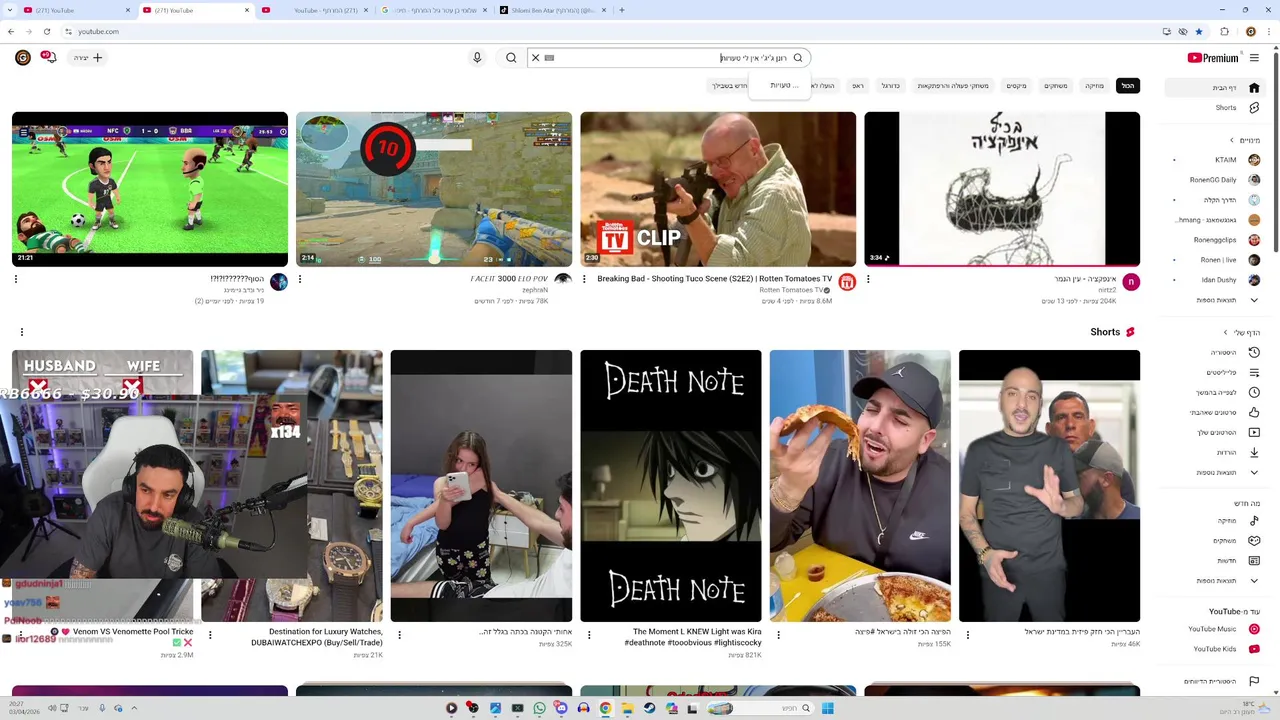Click the voice search microphone icon
Screen dimensions: 1280x720
tap(477, 58)
